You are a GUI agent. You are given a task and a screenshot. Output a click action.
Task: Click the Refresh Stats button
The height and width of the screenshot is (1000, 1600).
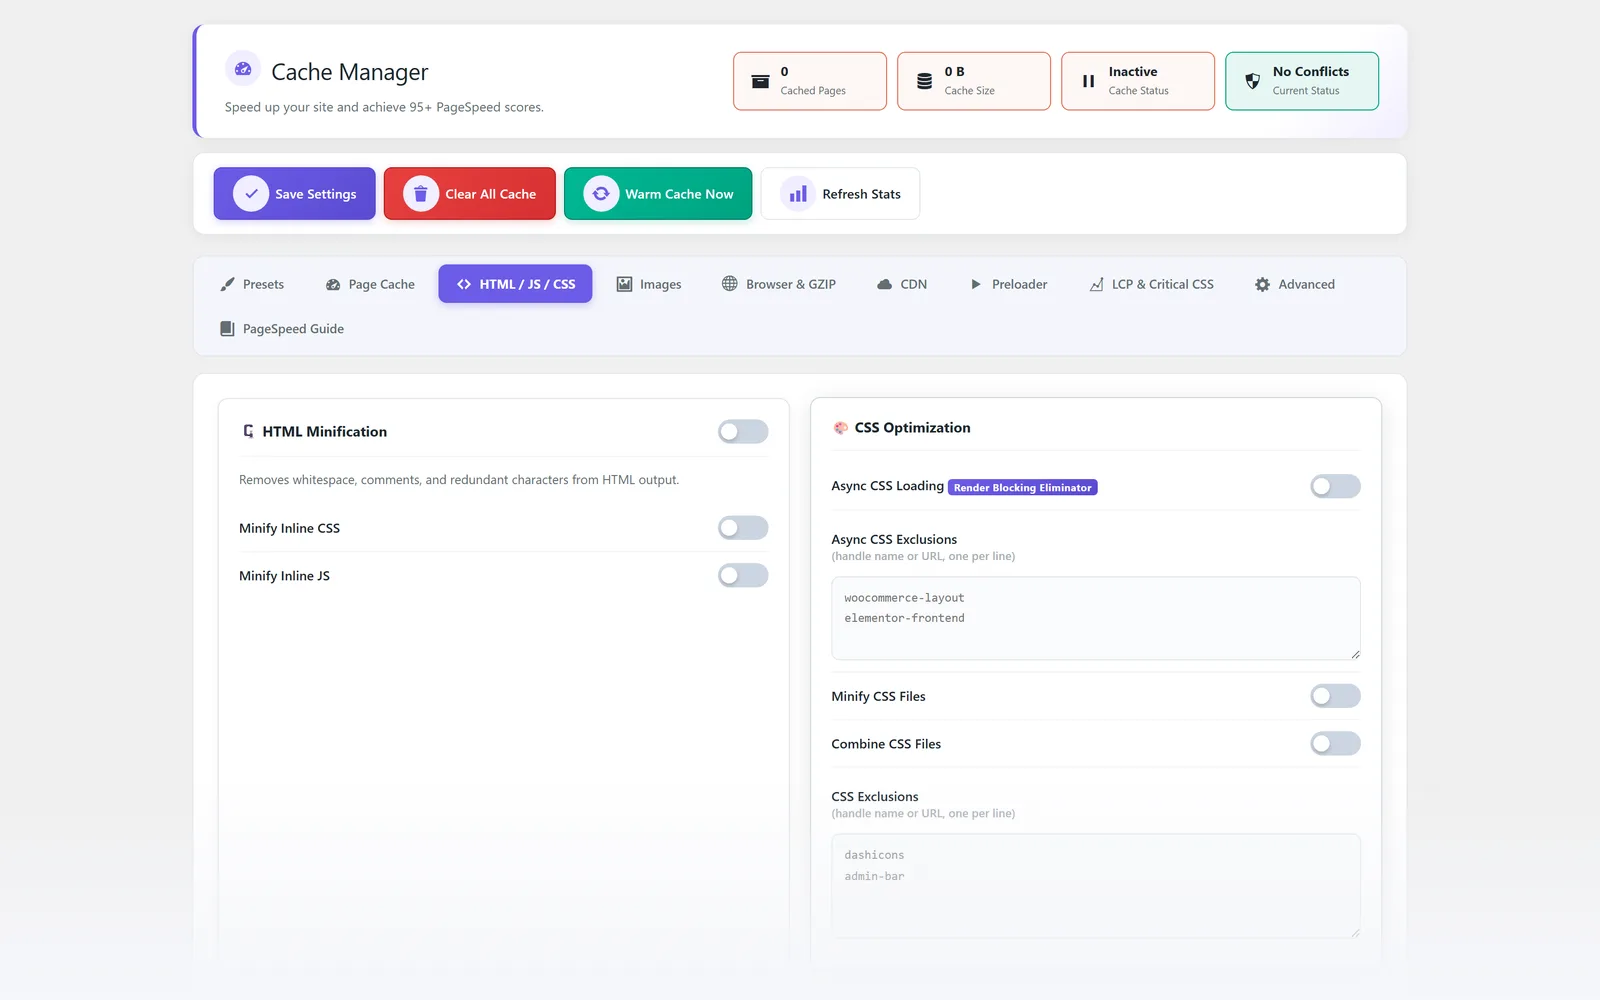pos(840,194)
